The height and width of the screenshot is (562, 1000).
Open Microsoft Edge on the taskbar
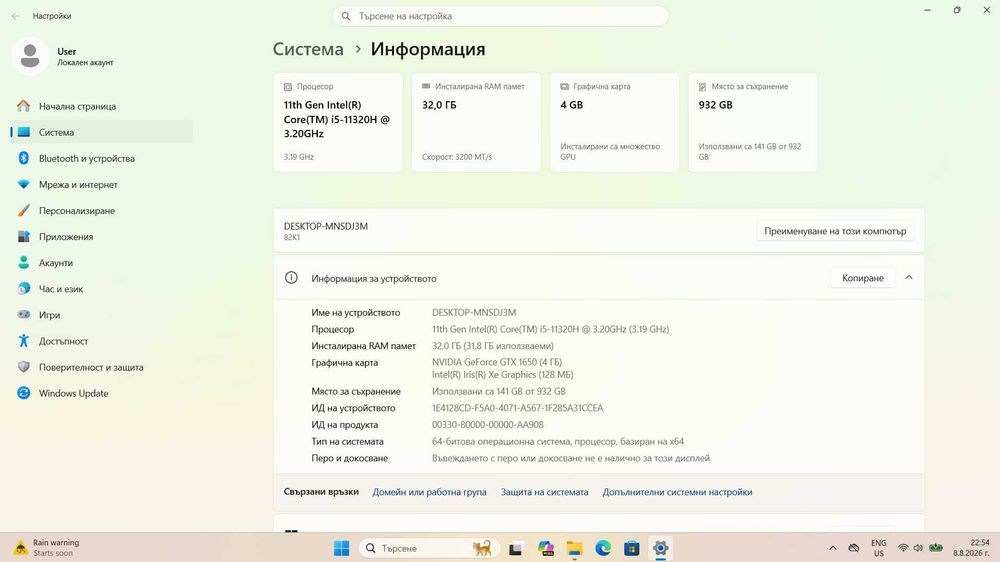click(x=603, y=548)
